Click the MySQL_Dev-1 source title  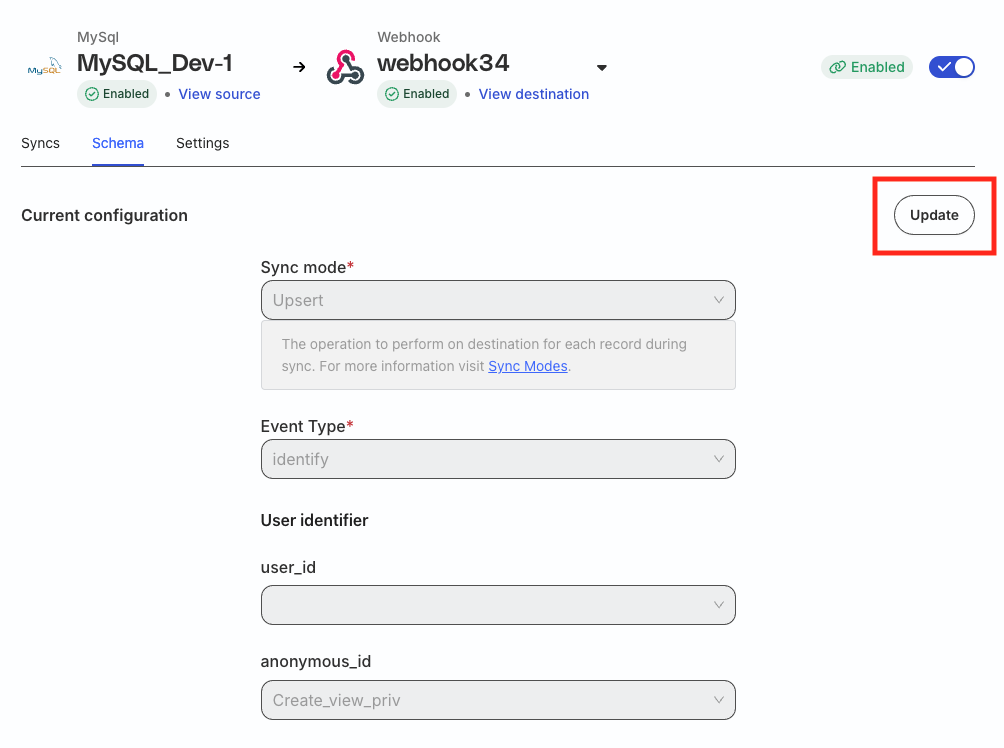(x=154, y=63)
